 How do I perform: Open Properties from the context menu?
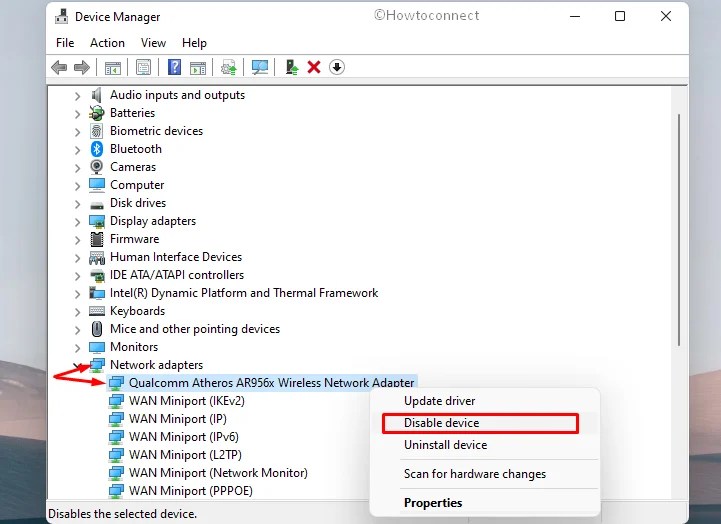tap(485, 503)
